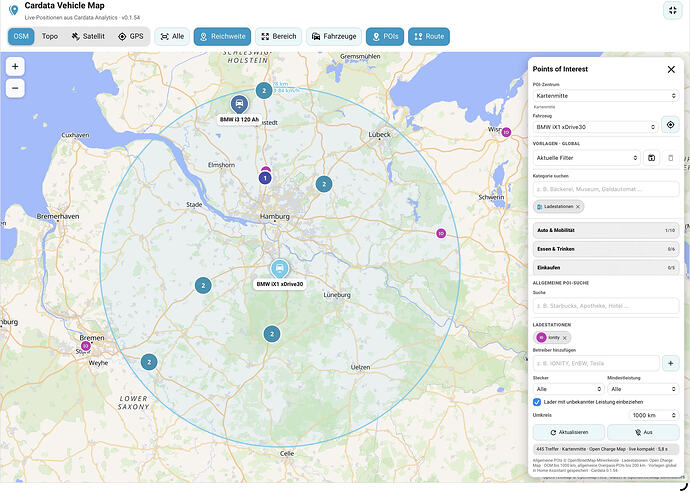Close the Points of Interest panel
The width and height of the screenshot is (690, 493).
click(x=671, y=70)
